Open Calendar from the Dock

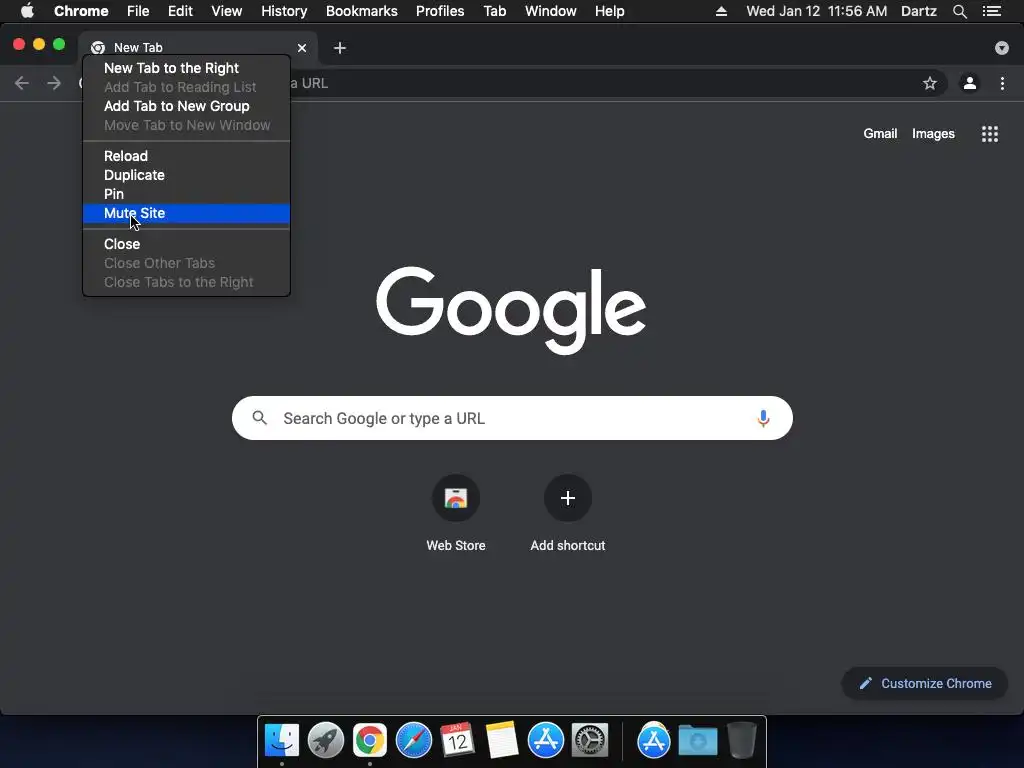[457, 740]
